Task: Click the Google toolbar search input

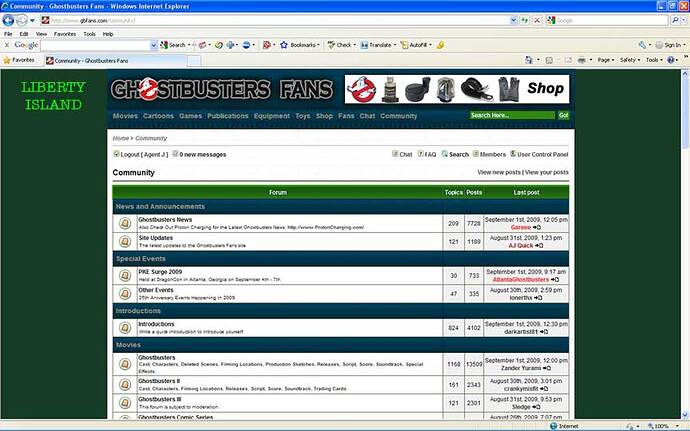Action: tap(95, 45)
